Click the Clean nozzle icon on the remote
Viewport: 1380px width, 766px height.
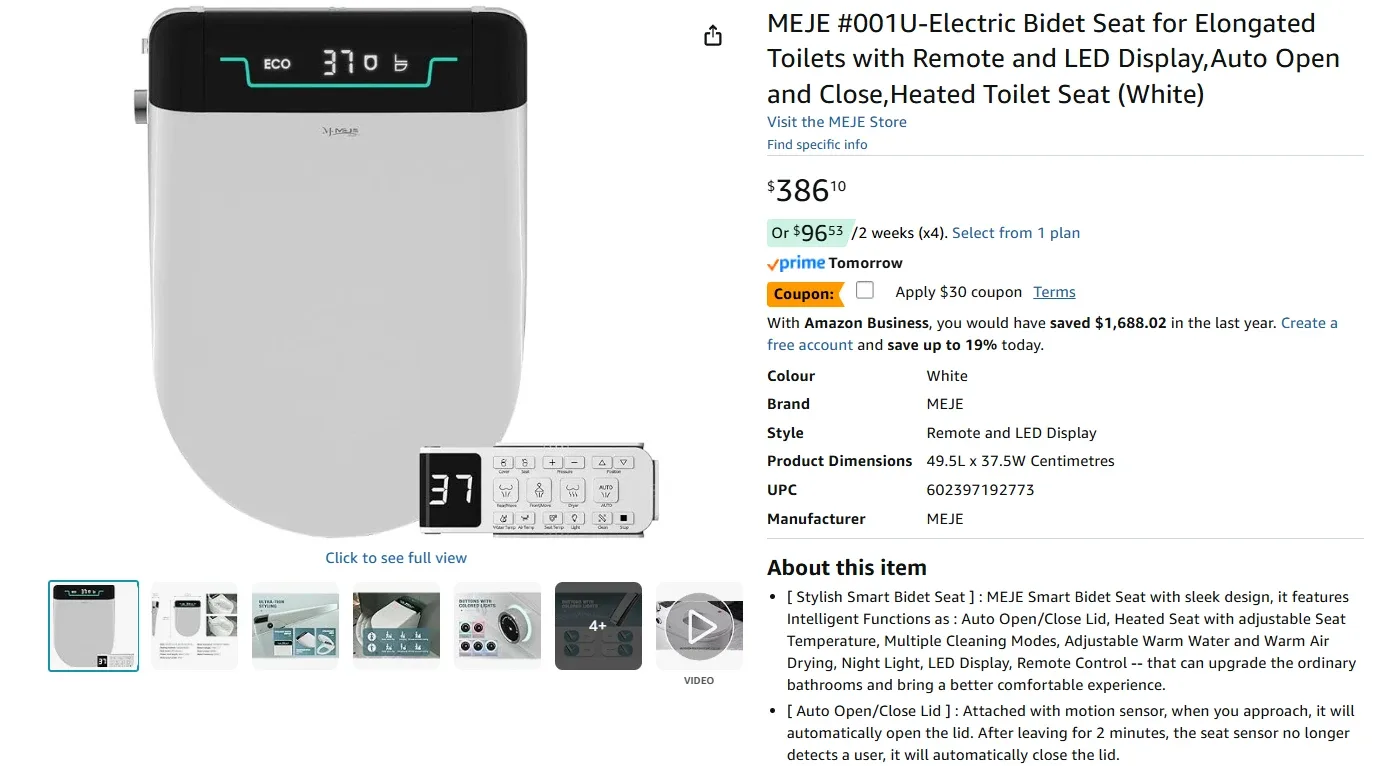602,519
